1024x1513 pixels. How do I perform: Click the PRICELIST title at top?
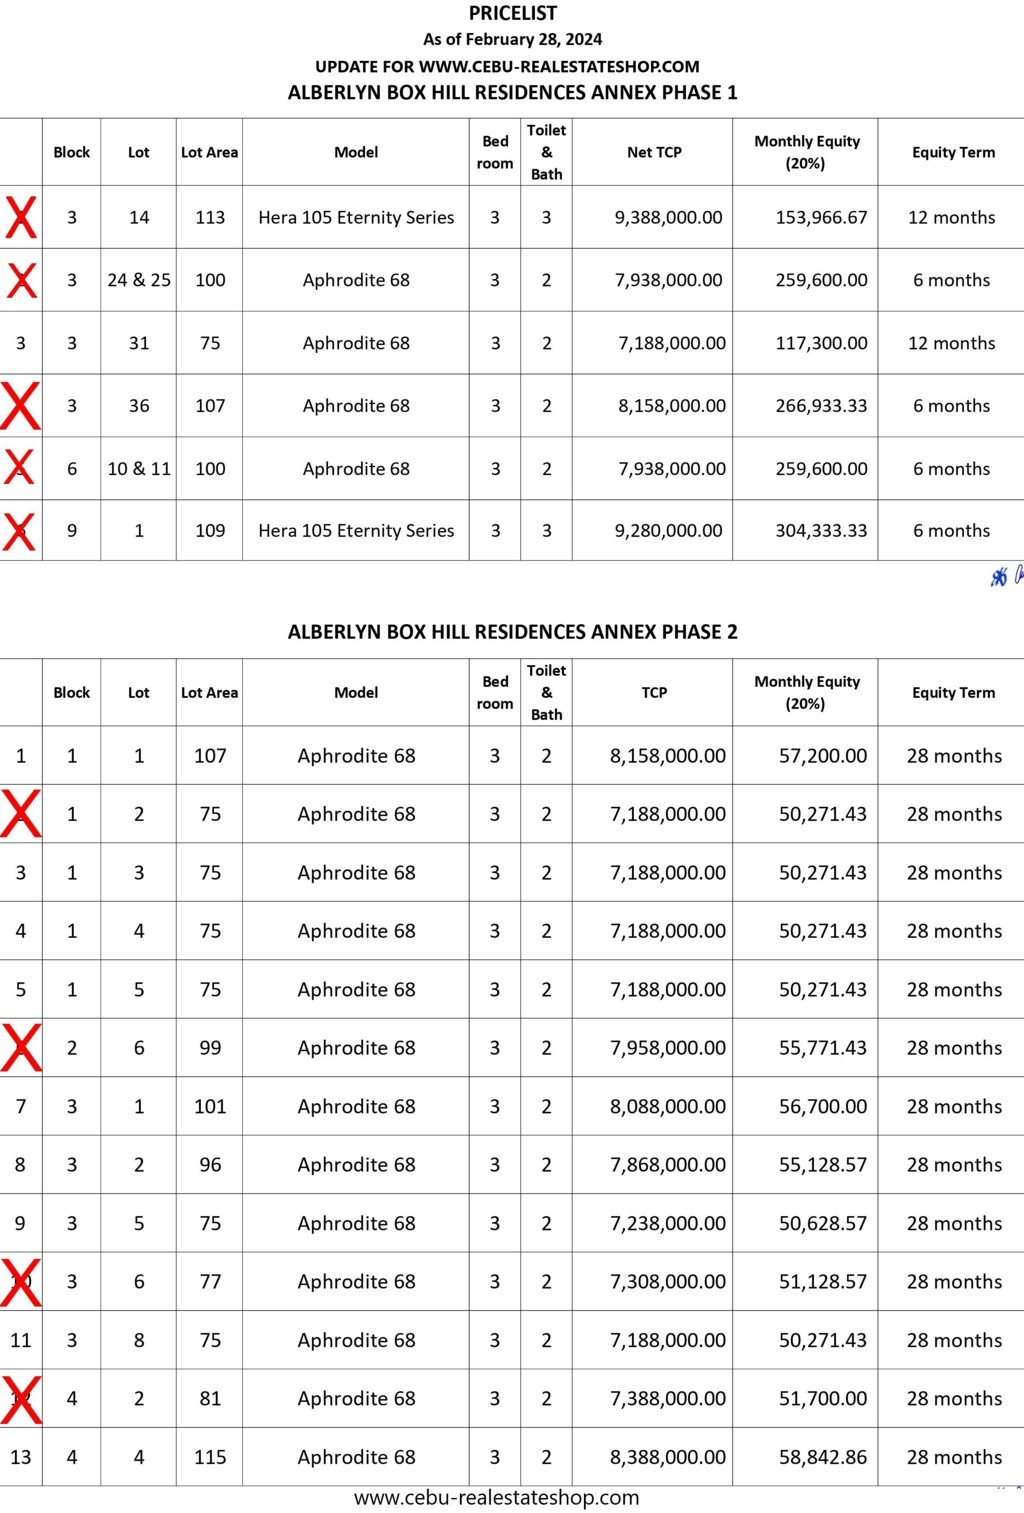point(513,13)
